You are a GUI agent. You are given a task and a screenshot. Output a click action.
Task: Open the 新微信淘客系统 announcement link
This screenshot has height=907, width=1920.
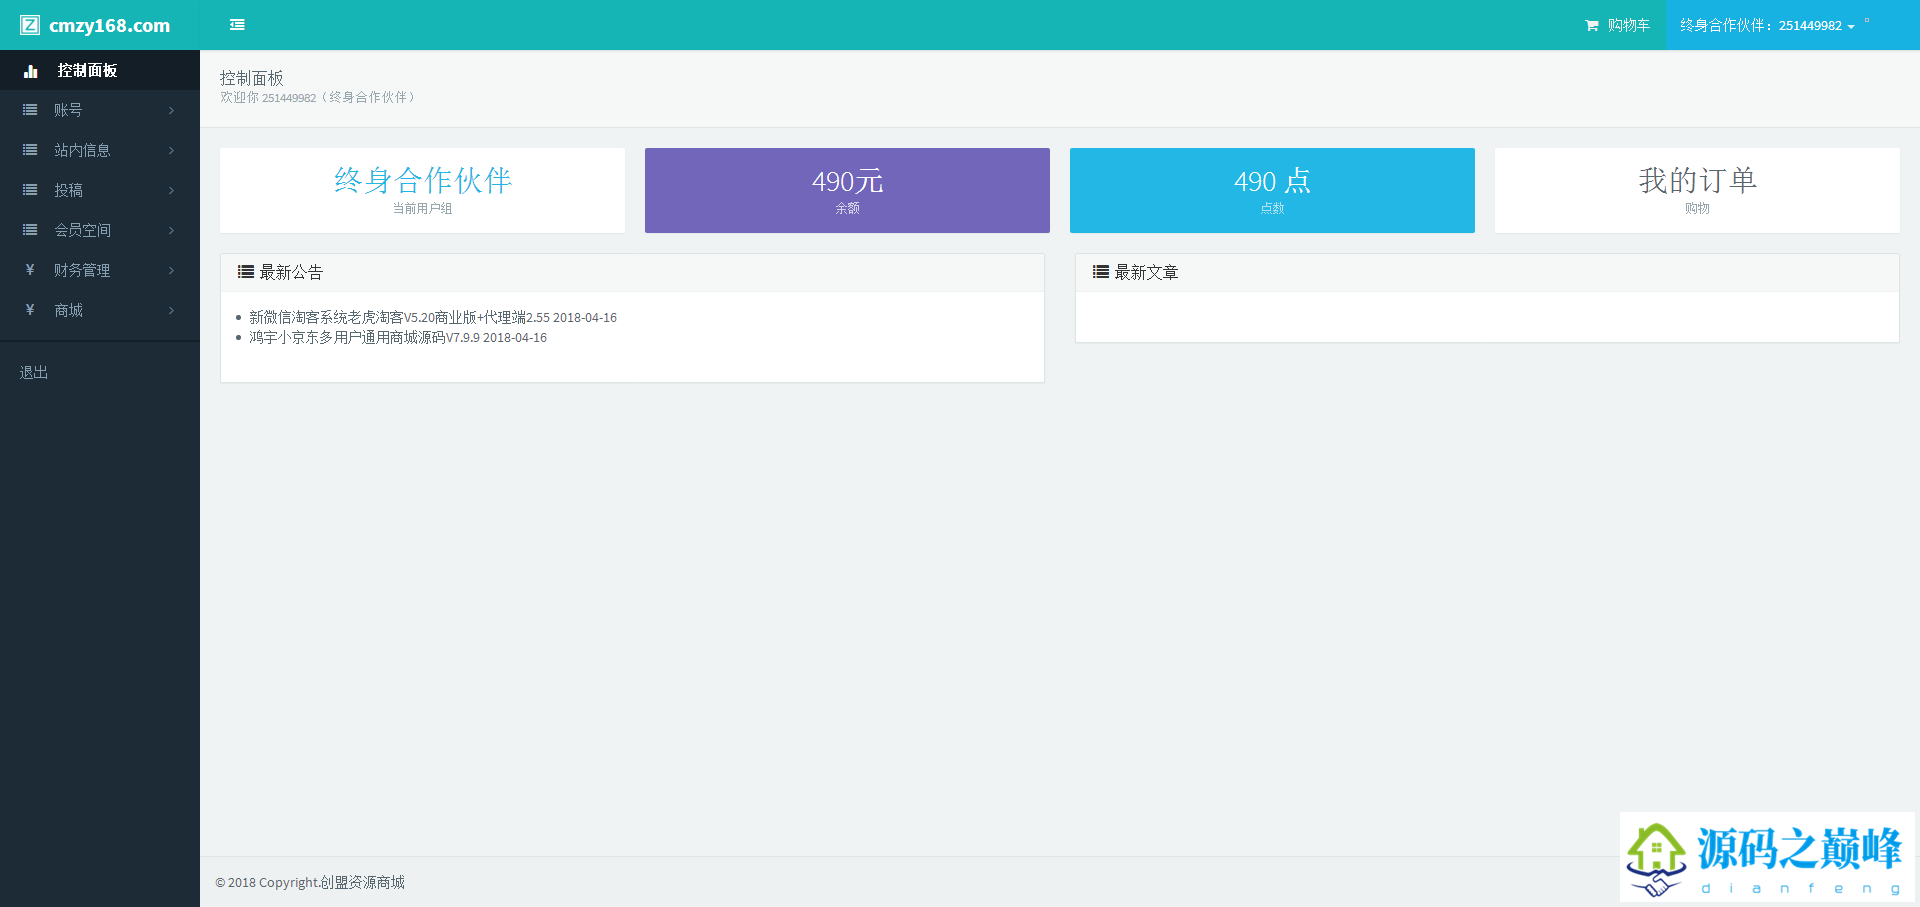coord(399,317)
